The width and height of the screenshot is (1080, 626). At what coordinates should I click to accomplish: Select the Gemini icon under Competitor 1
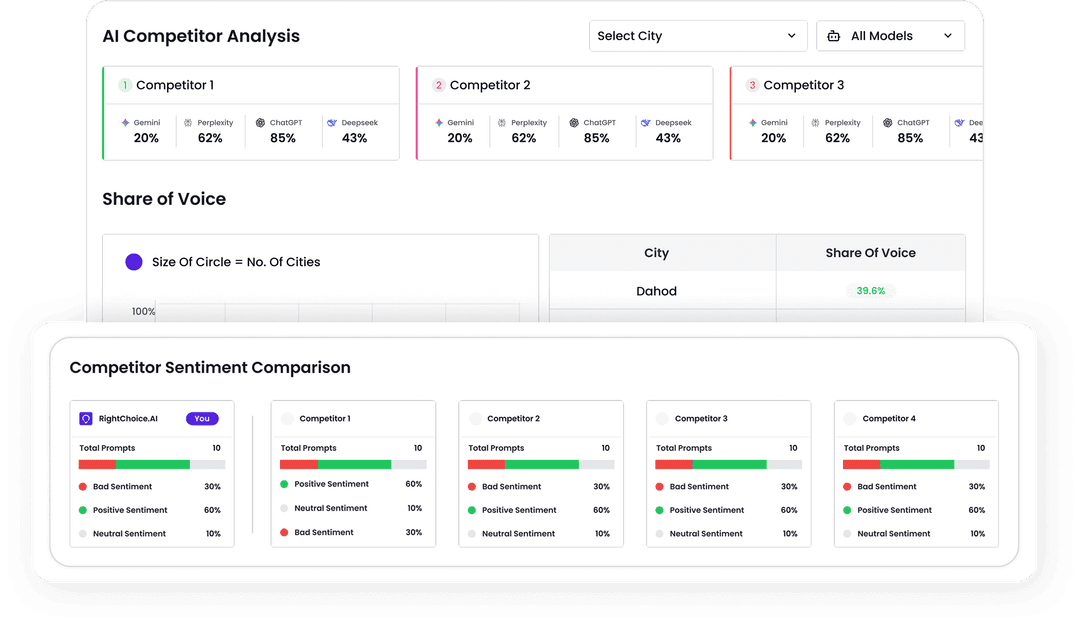[x=127, y=122]
